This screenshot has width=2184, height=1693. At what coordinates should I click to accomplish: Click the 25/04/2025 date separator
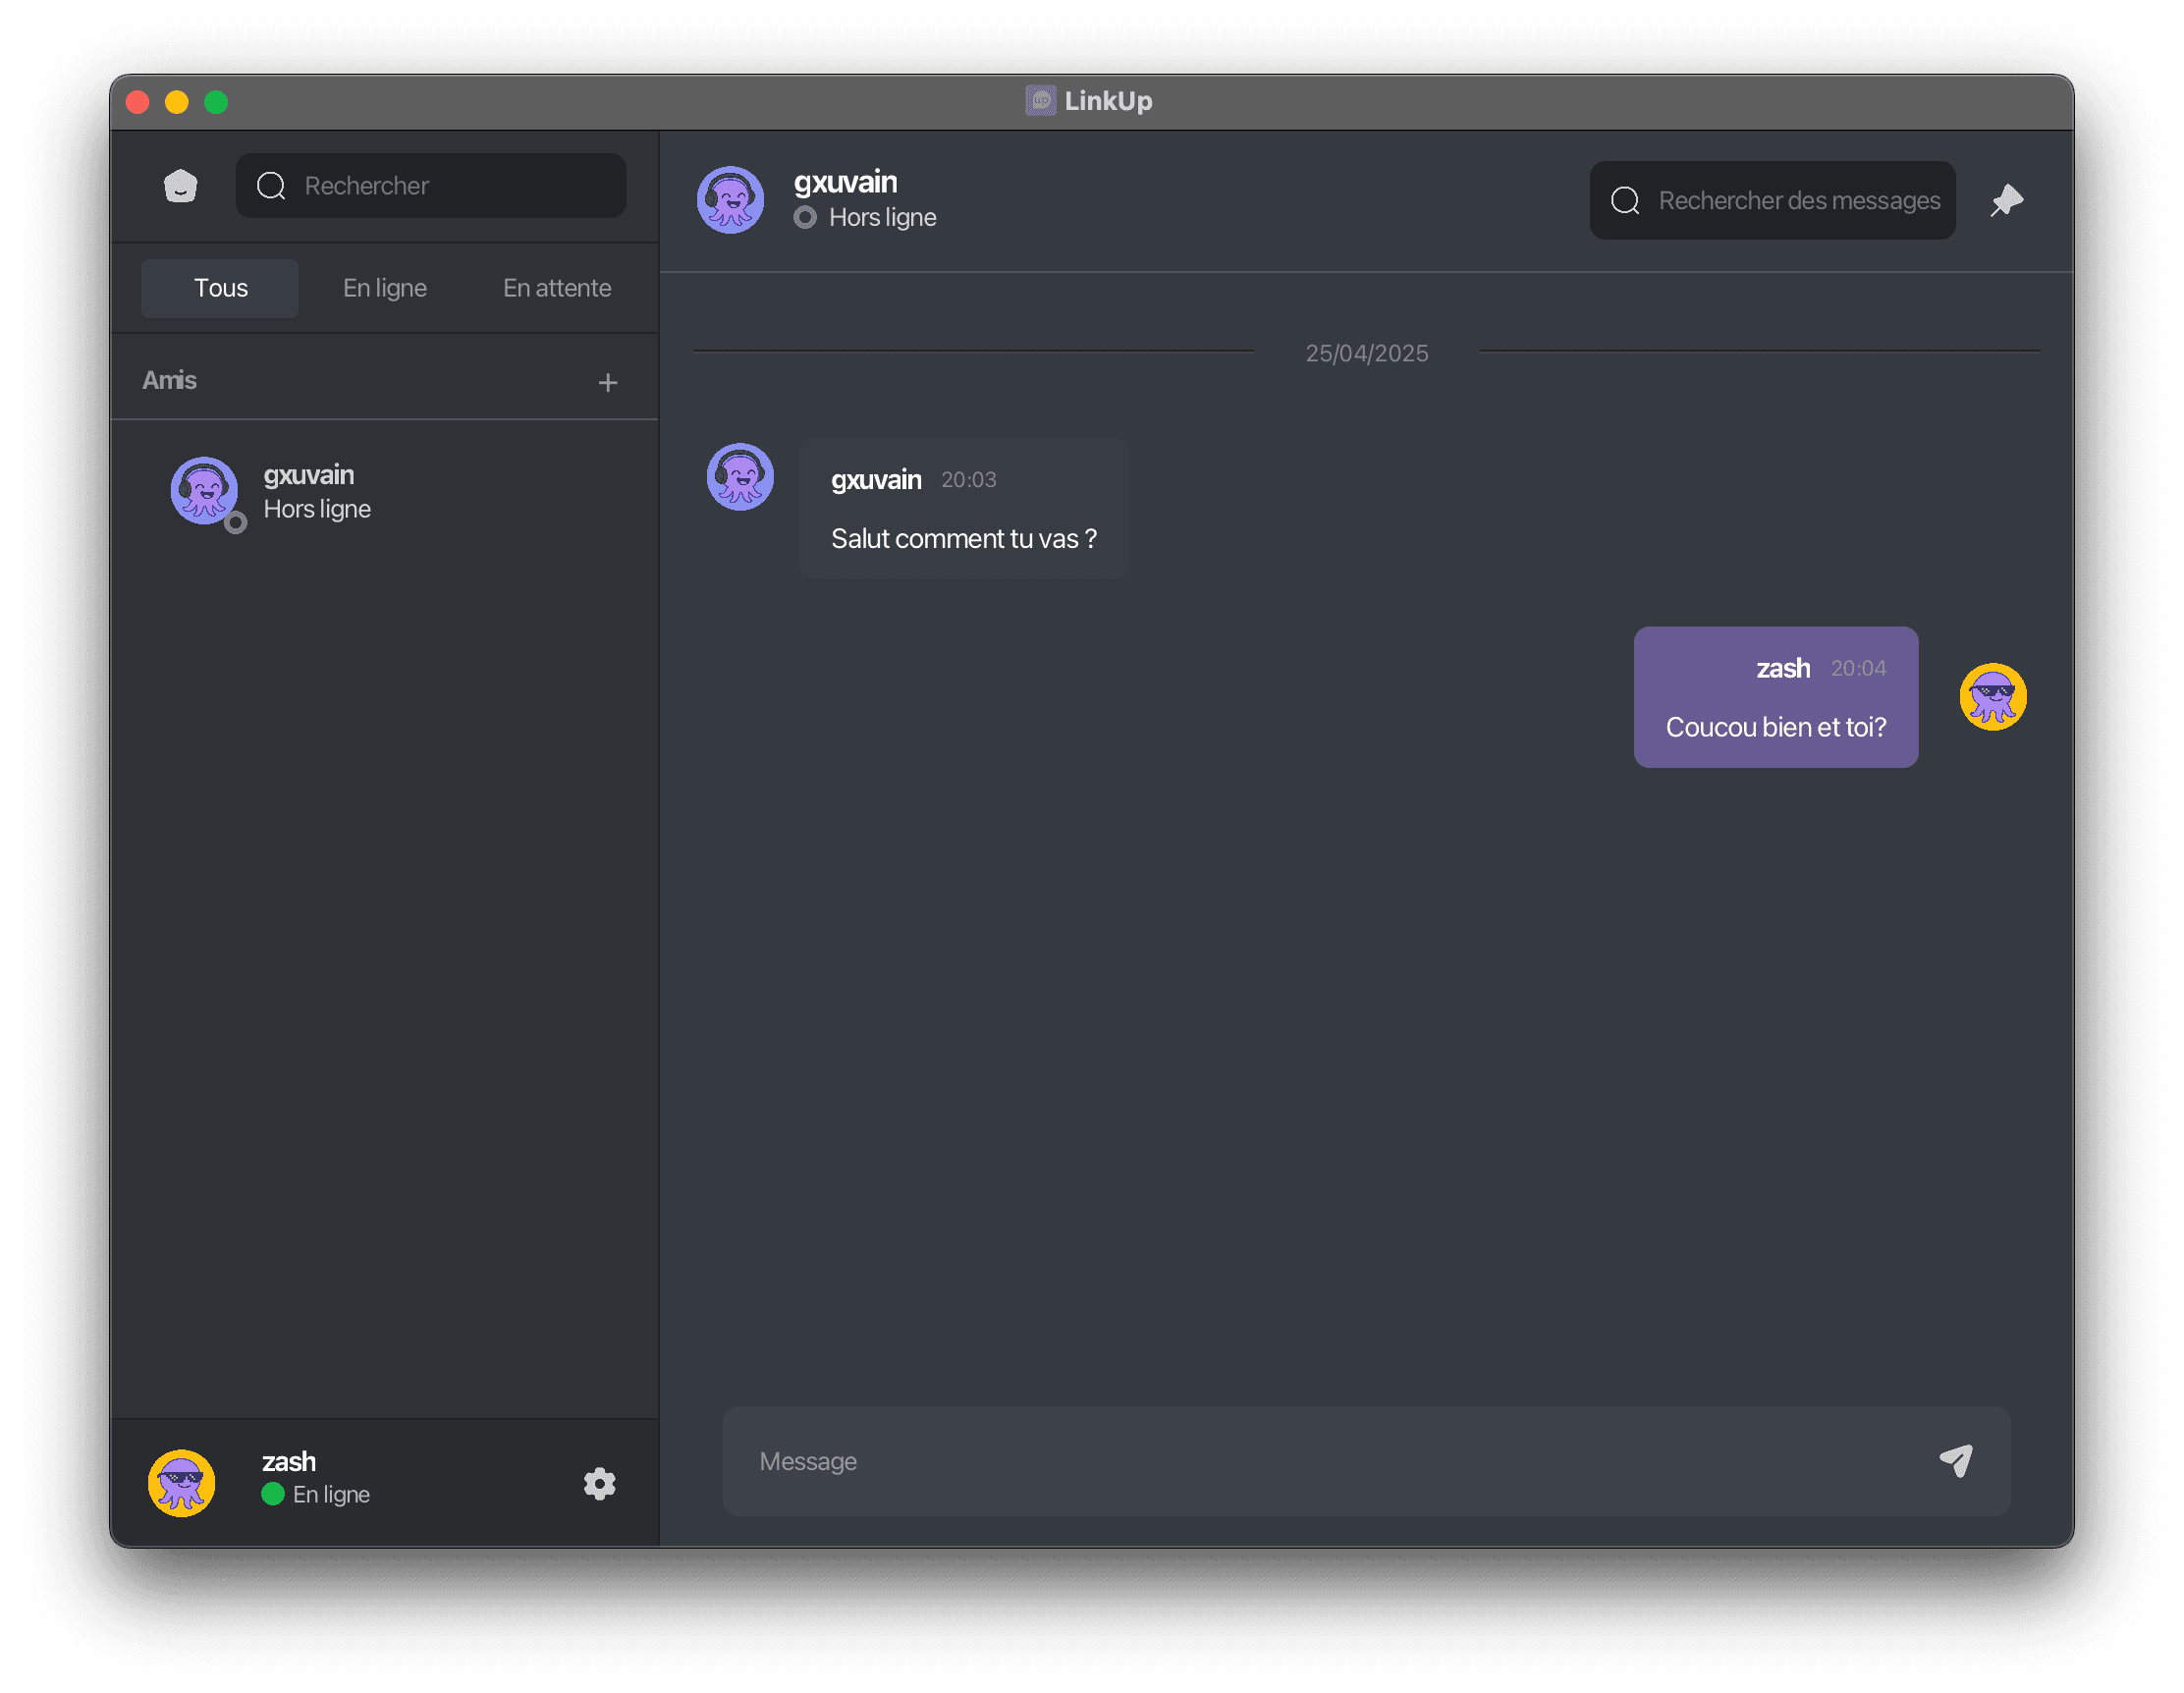click(1366, 353)
